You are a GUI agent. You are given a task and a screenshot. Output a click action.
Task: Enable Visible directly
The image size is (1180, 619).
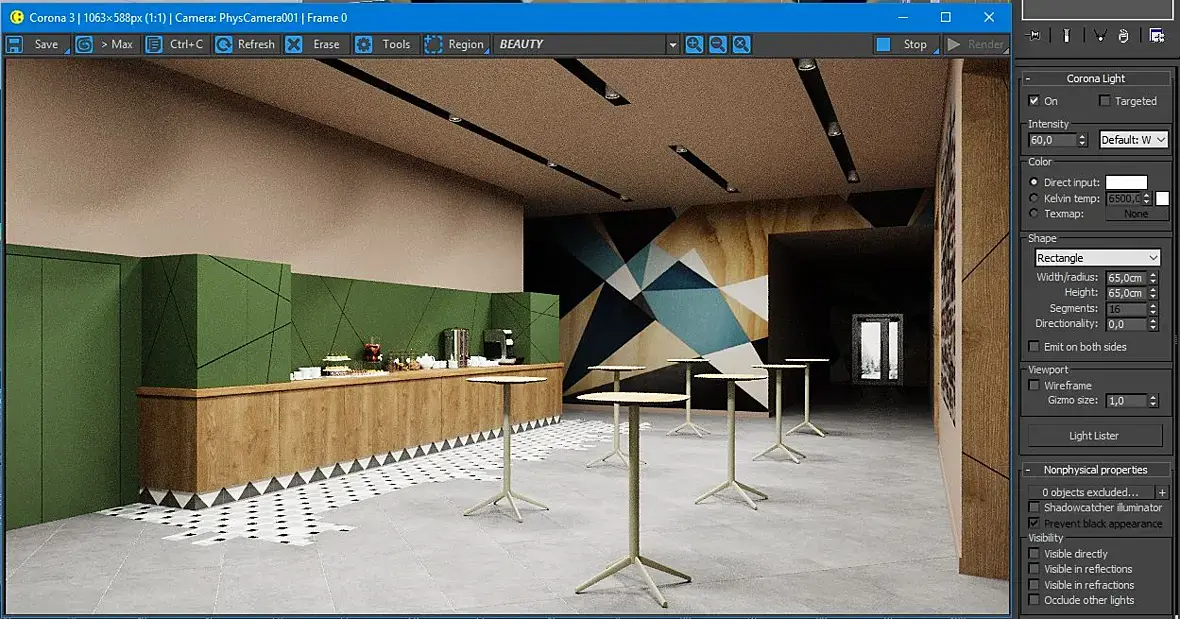pyautogui.click(x=1034, y=554)
